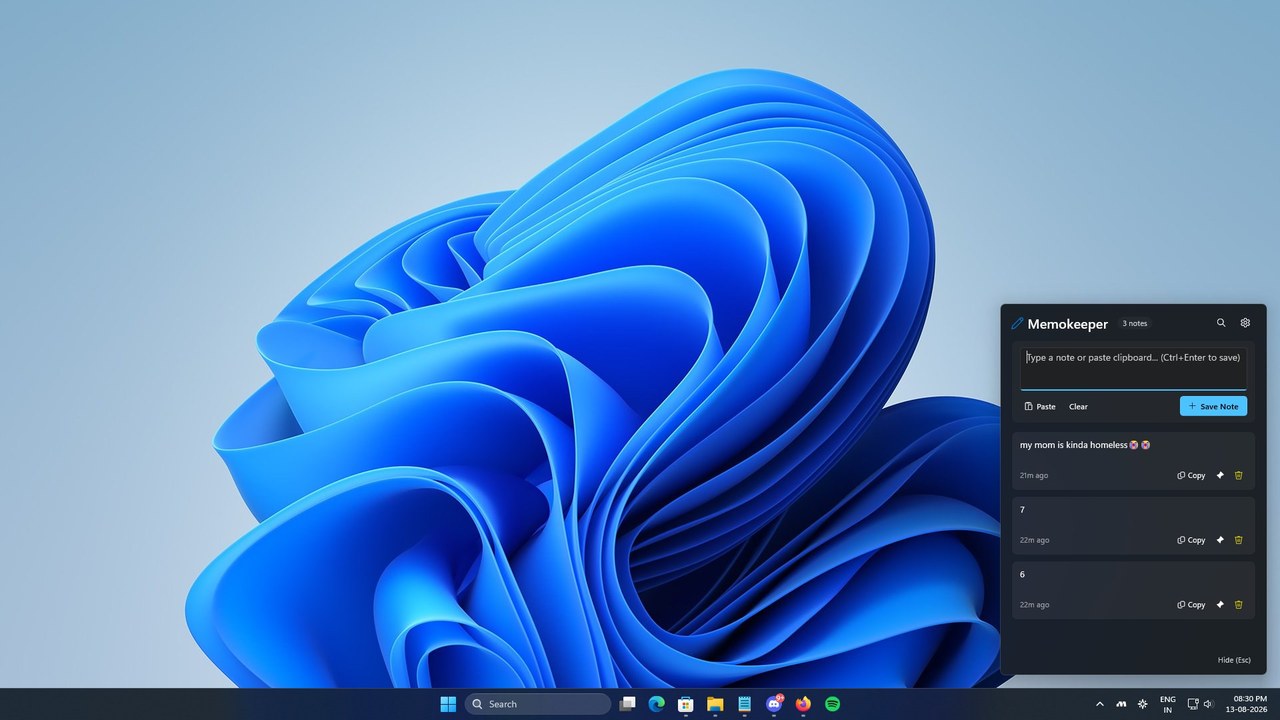Screen dimensions: 1280x720
Task: Hide the panel via Hide (Esc)
Action: (x=1234, y=660)
